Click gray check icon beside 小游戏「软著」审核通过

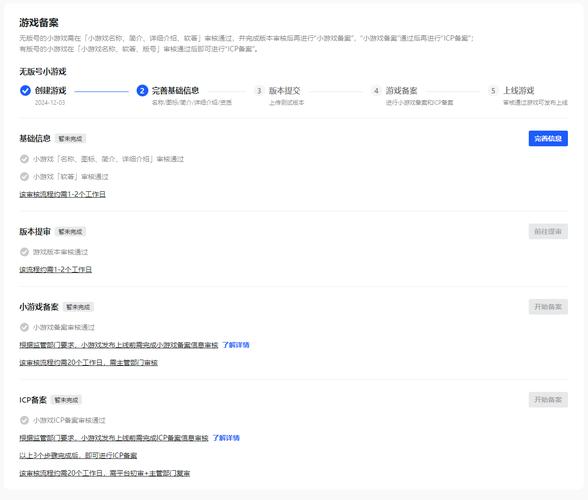(24, 177)
